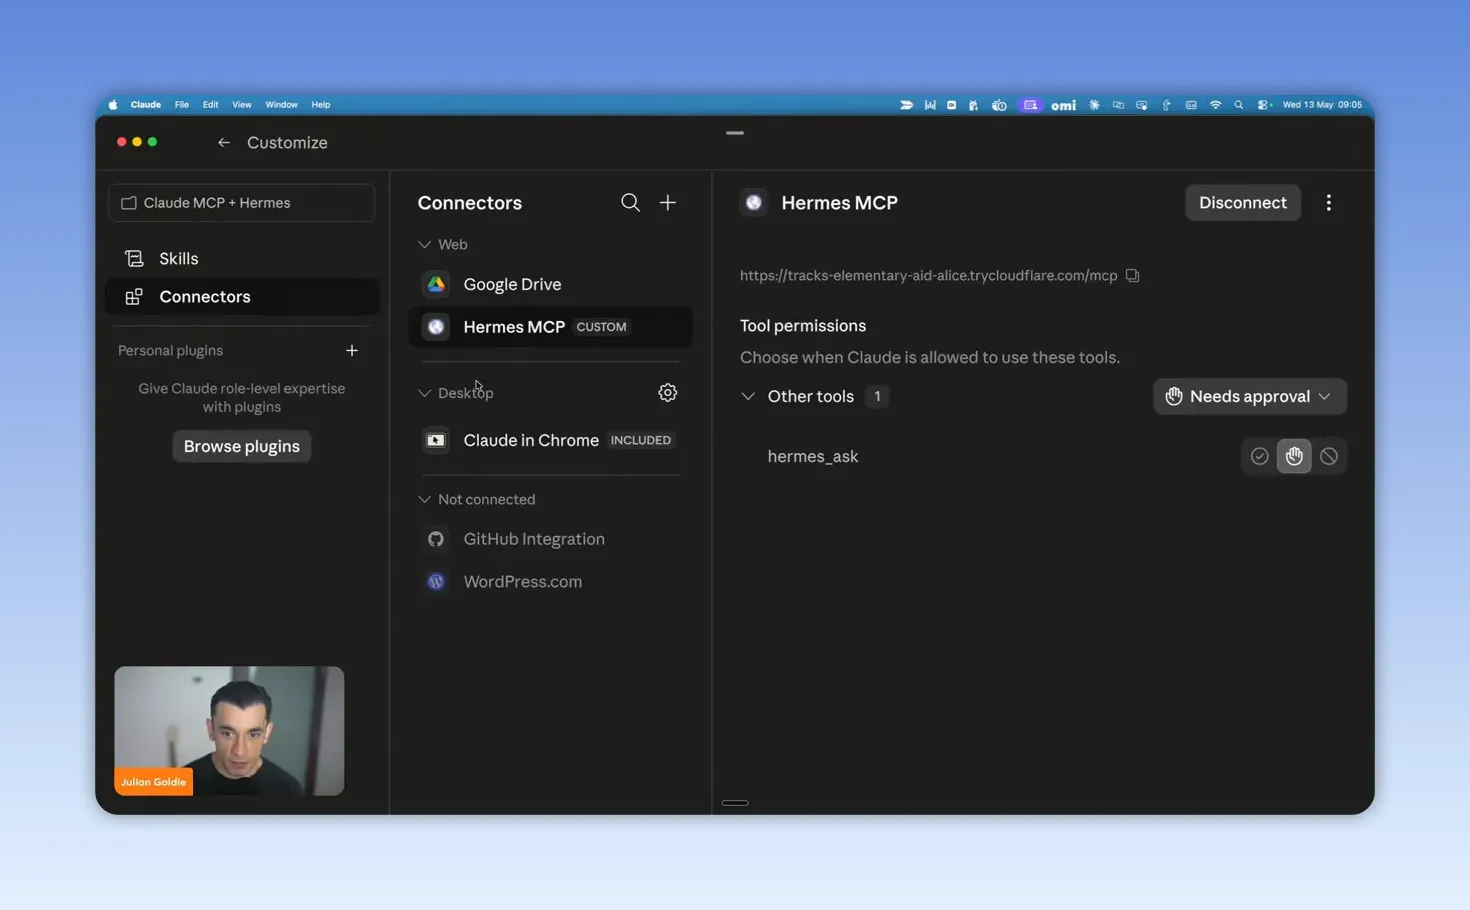Viewport: 1470px width, 910px height.
Task: Open the Window menu
Action: (281, 105)
